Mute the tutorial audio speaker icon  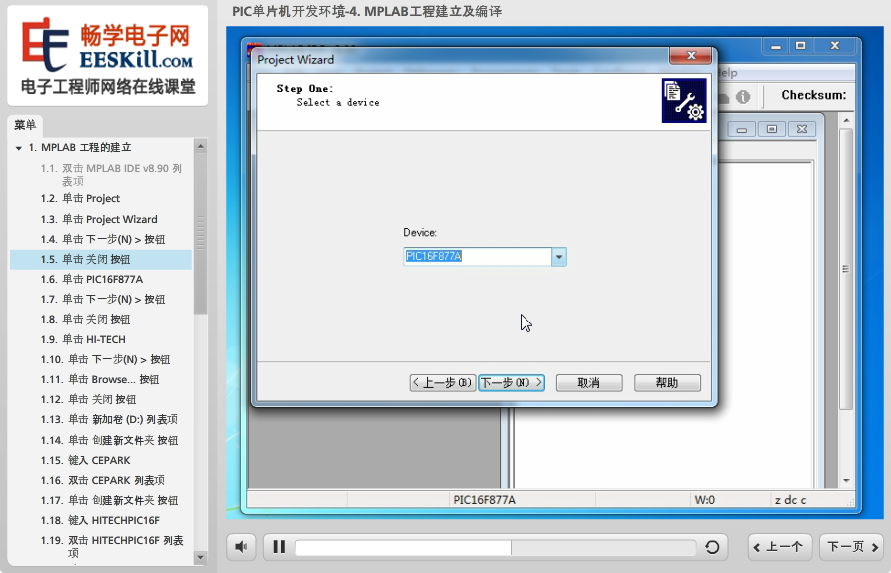(x=241, y=547)
